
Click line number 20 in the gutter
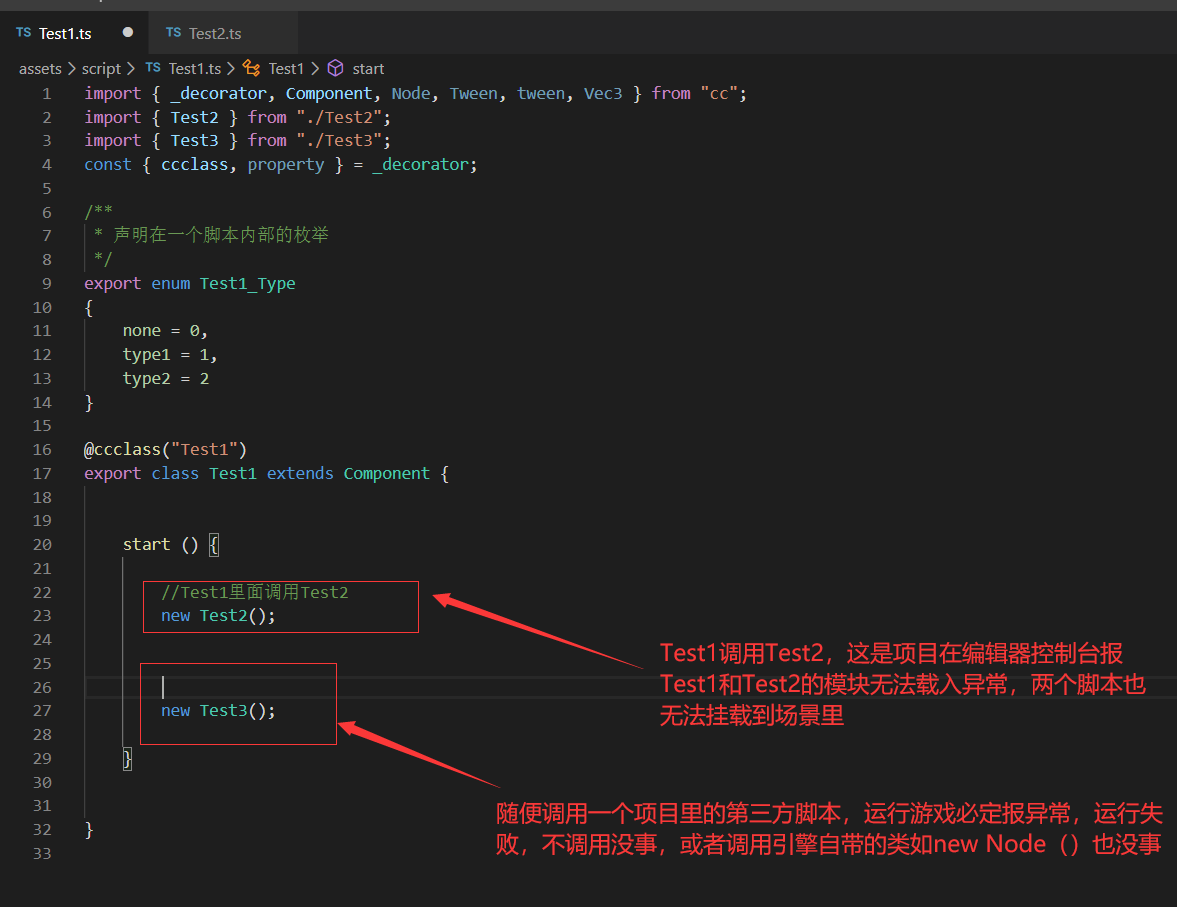[42, 544]
